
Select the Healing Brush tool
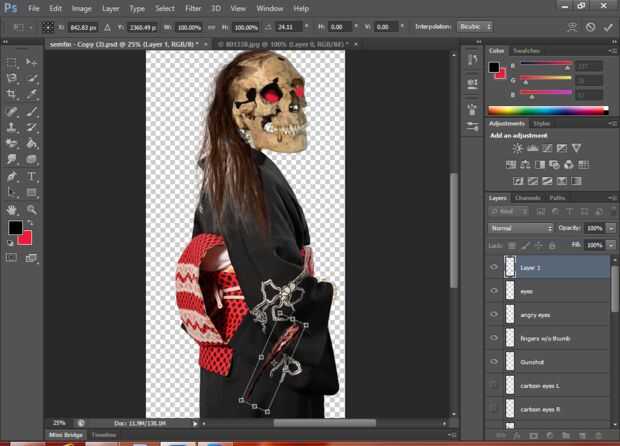pyautogui.click(x=11, y=112)
